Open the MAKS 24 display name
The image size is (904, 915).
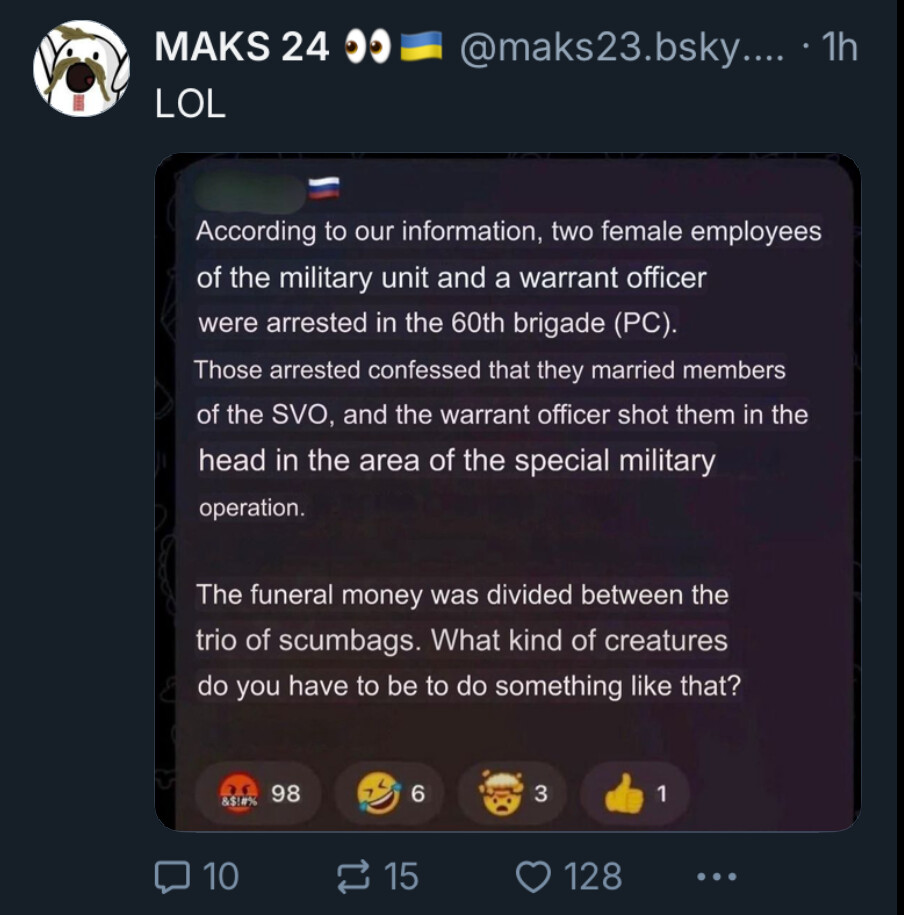[241, 47]
